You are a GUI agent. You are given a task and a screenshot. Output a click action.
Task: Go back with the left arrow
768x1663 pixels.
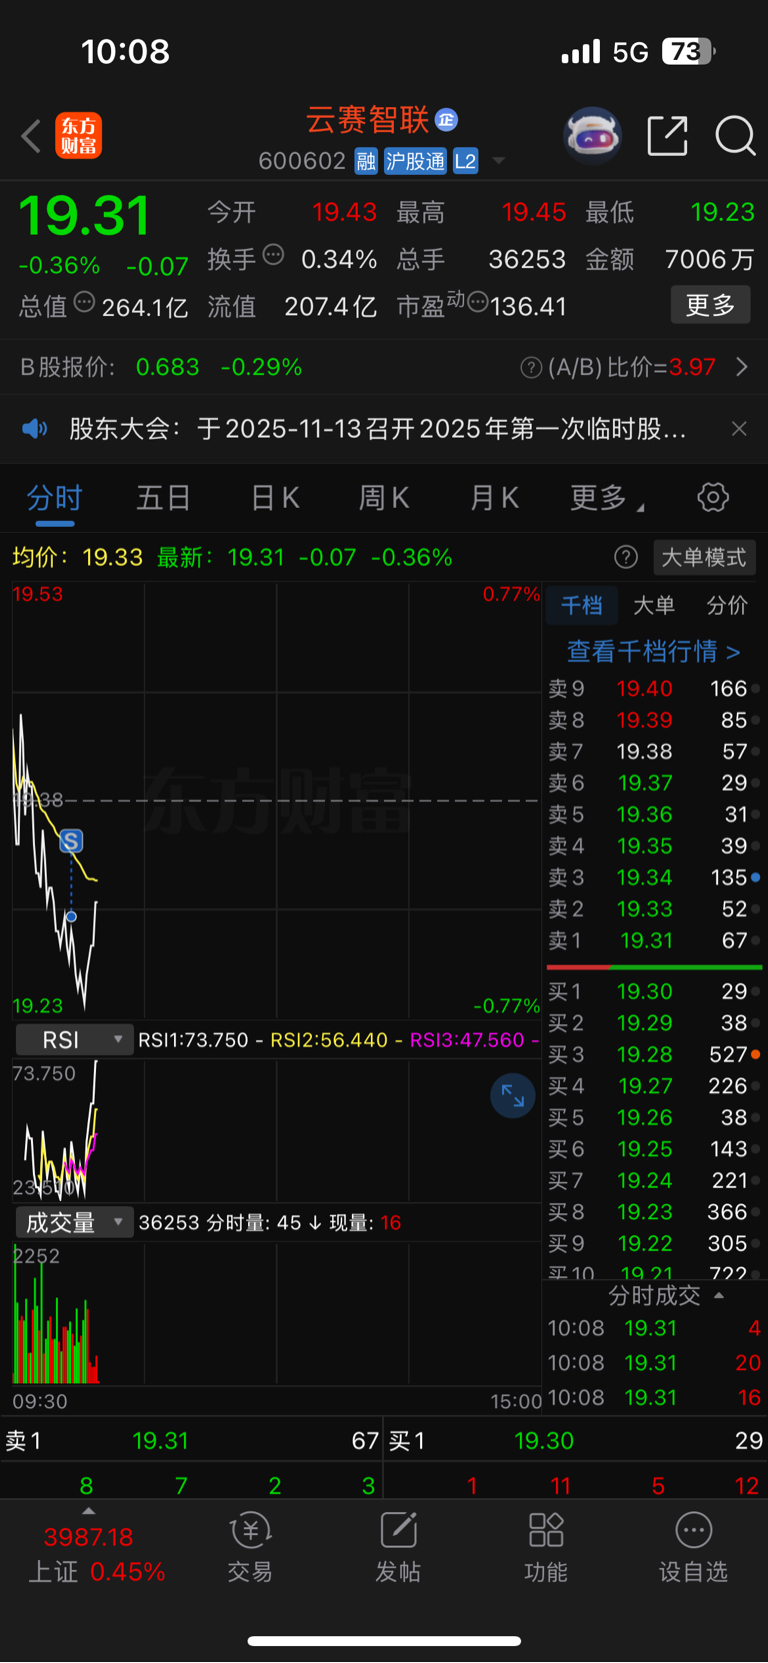coord(31,136)
